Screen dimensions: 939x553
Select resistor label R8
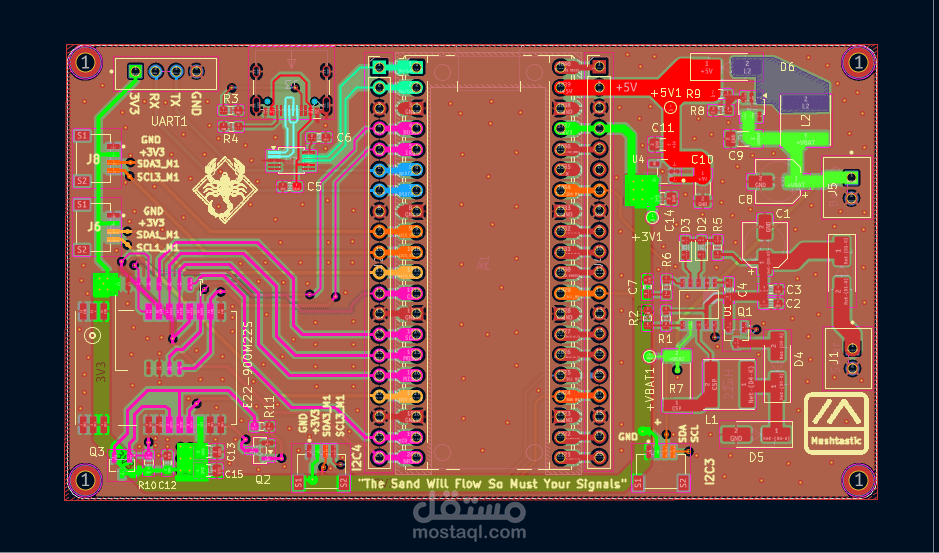pos(697,110)
